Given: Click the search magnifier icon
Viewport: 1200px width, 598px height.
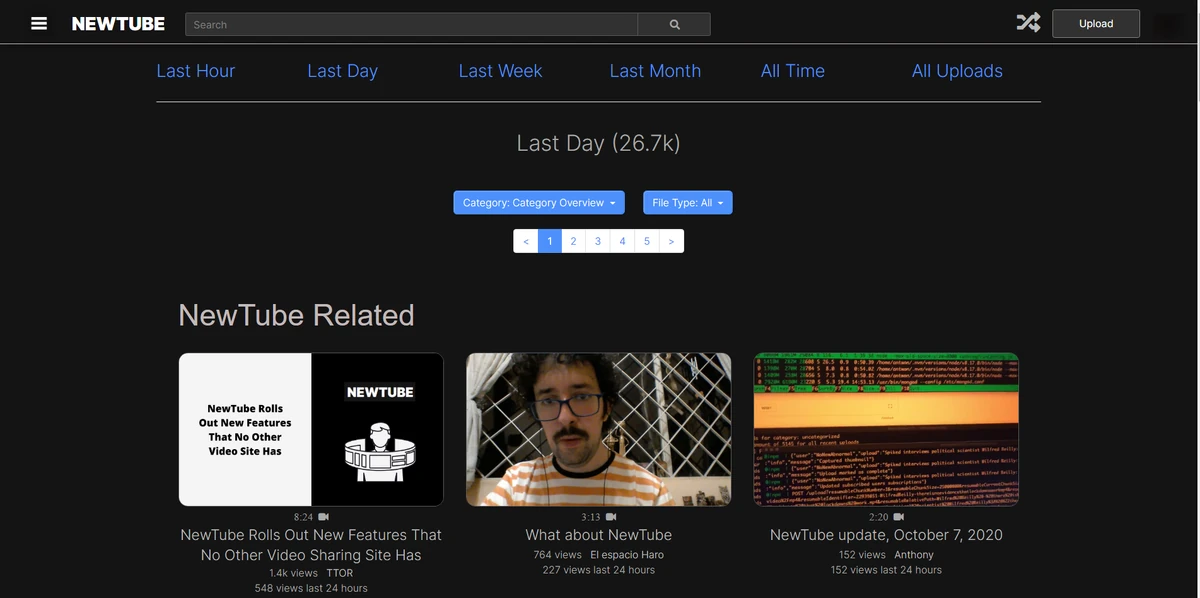Looking at the screenshot, I should pyautogui.click(x=673, y=23).
